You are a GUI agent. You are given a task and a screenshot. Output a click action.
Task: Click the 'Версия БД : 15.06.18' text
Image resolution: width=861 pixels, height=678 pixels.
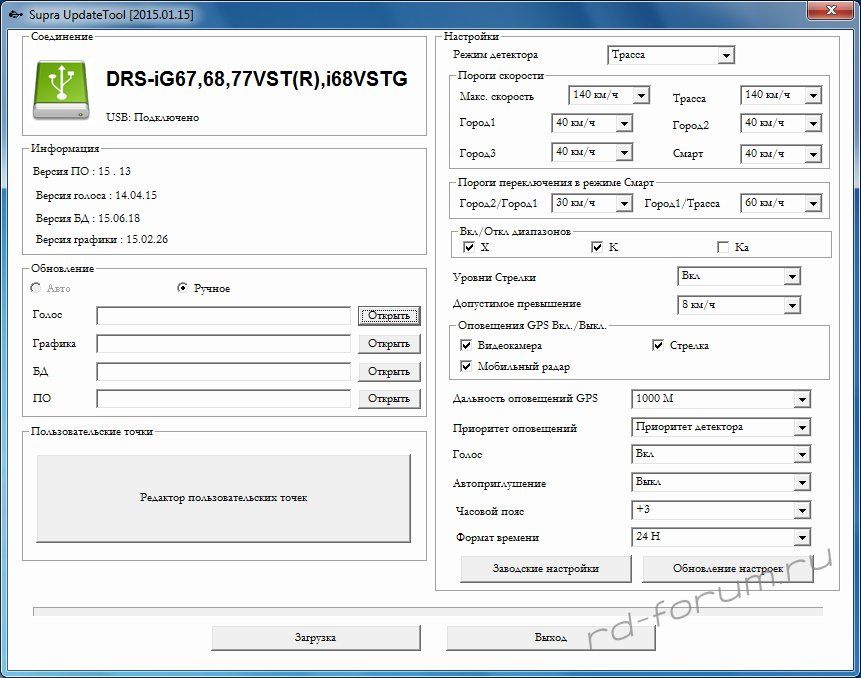pyautogui.click(x=88, y=218)
